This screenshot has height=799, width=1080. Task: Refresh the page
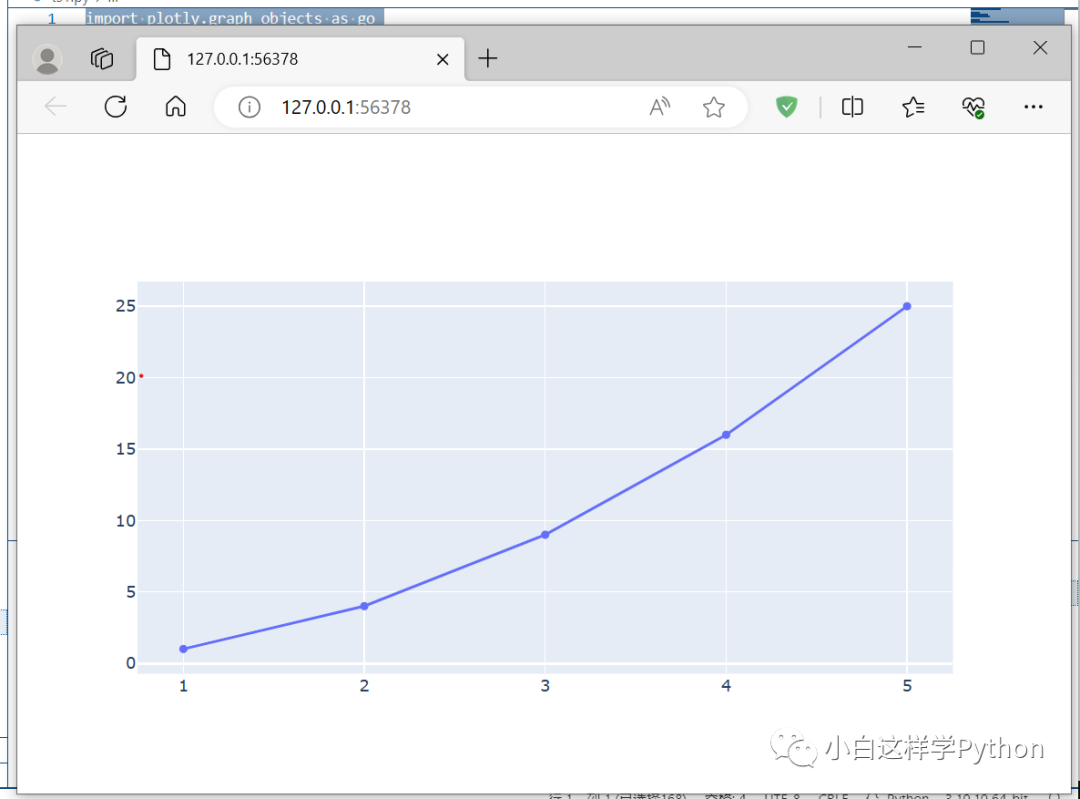(x=116, y=107)
